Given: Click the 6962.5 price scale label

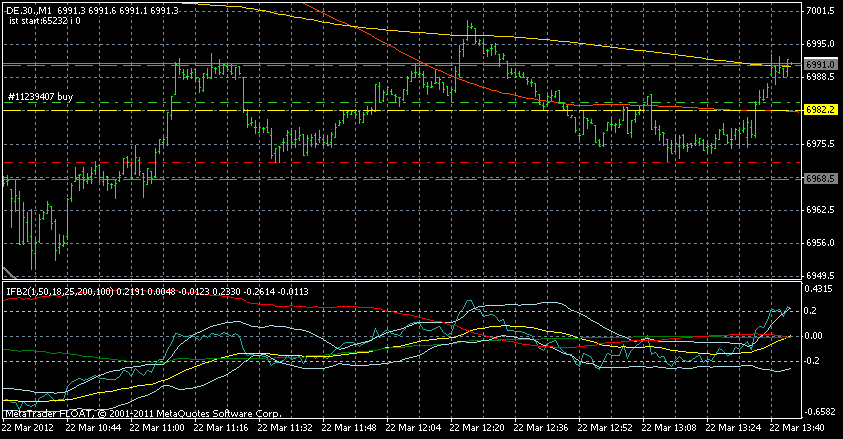Looking at the screenshot, I should (x=820, y=210).
